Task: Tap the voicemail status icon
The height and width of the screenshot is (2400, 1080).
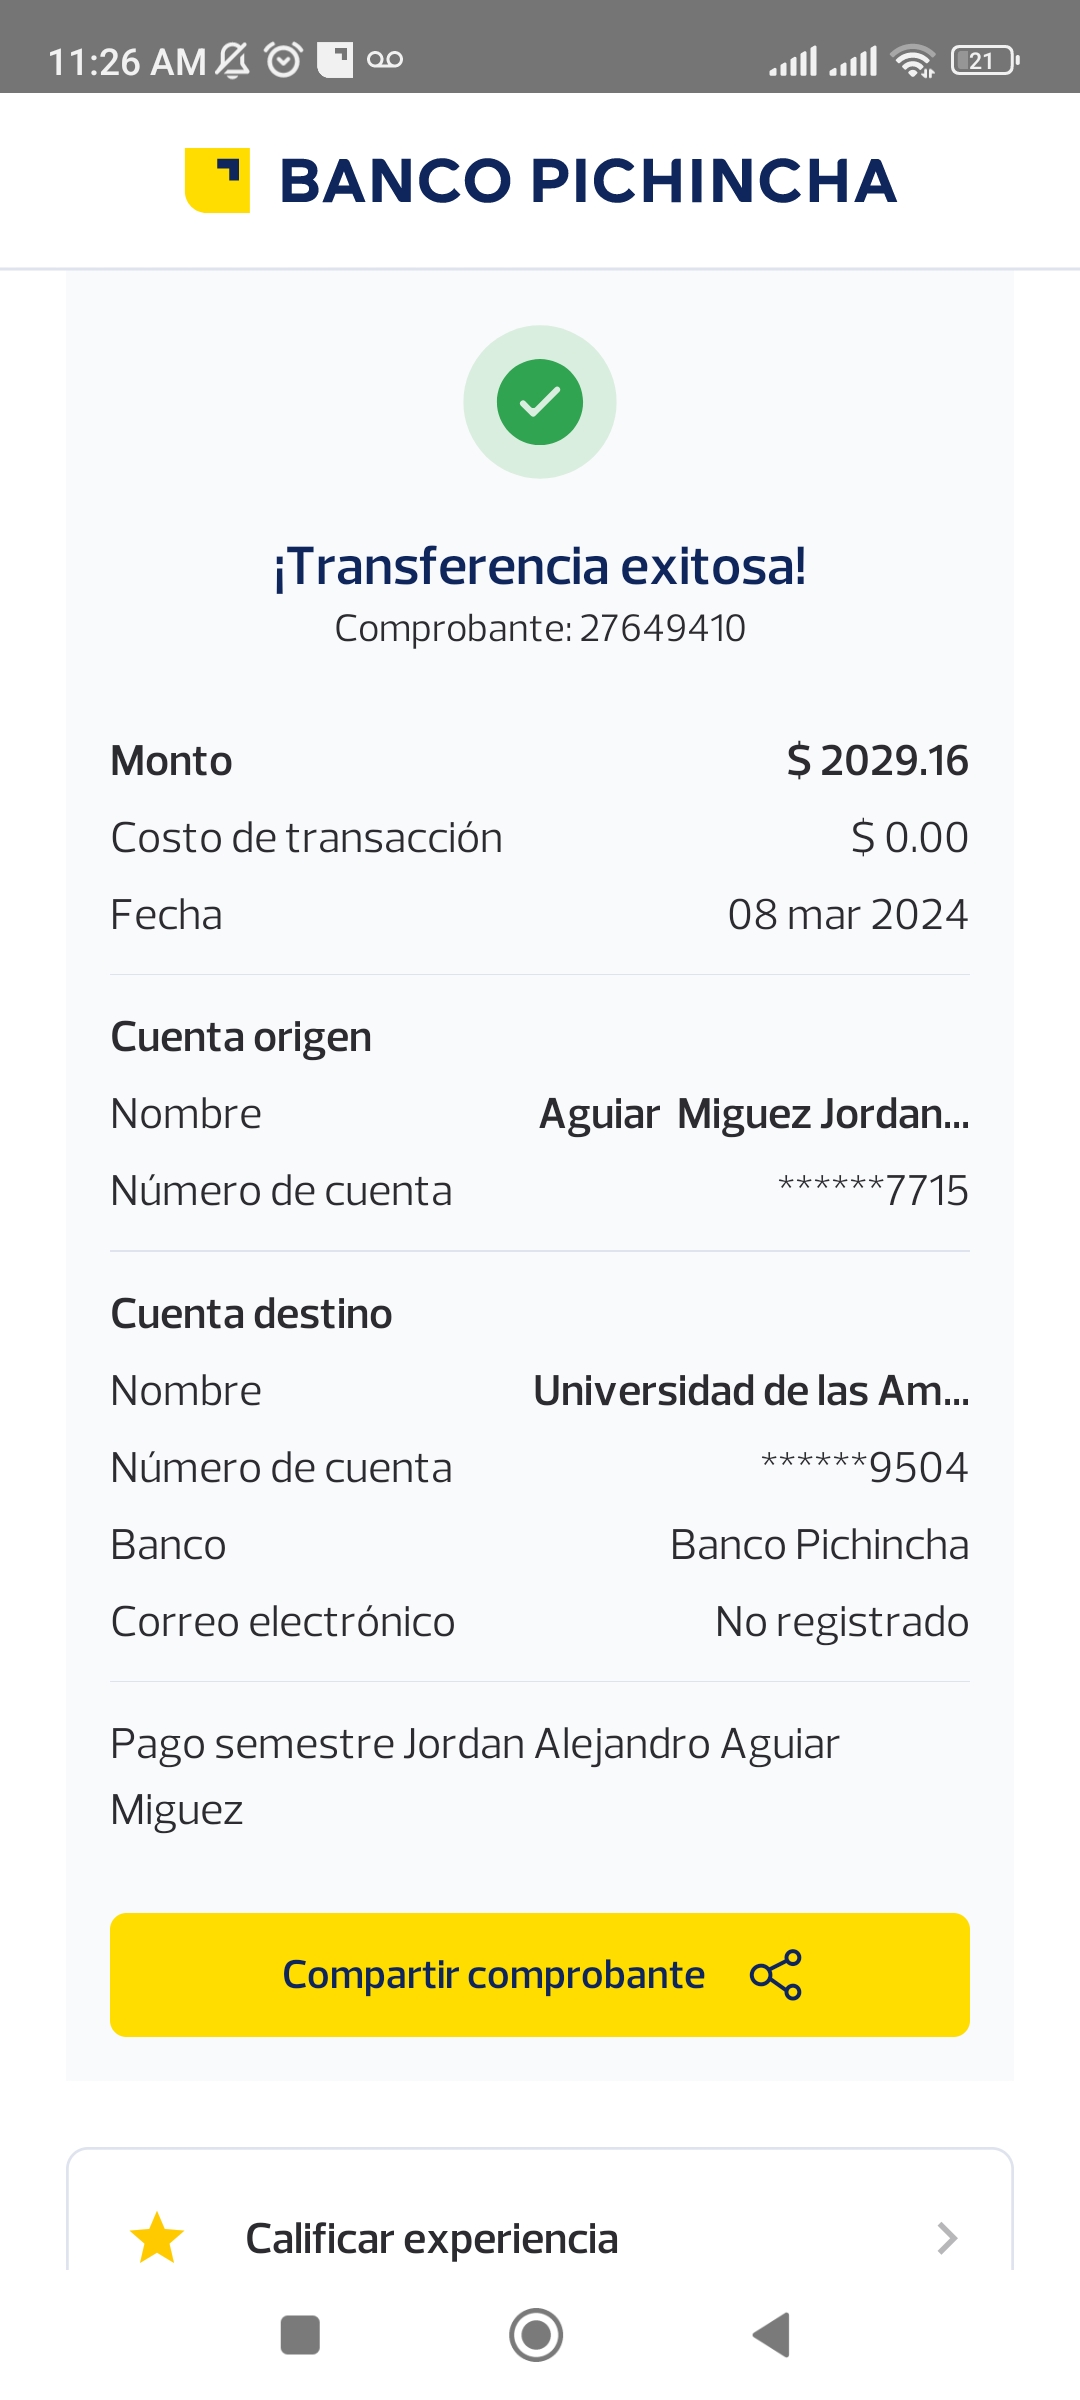Action: pos(385,60)
